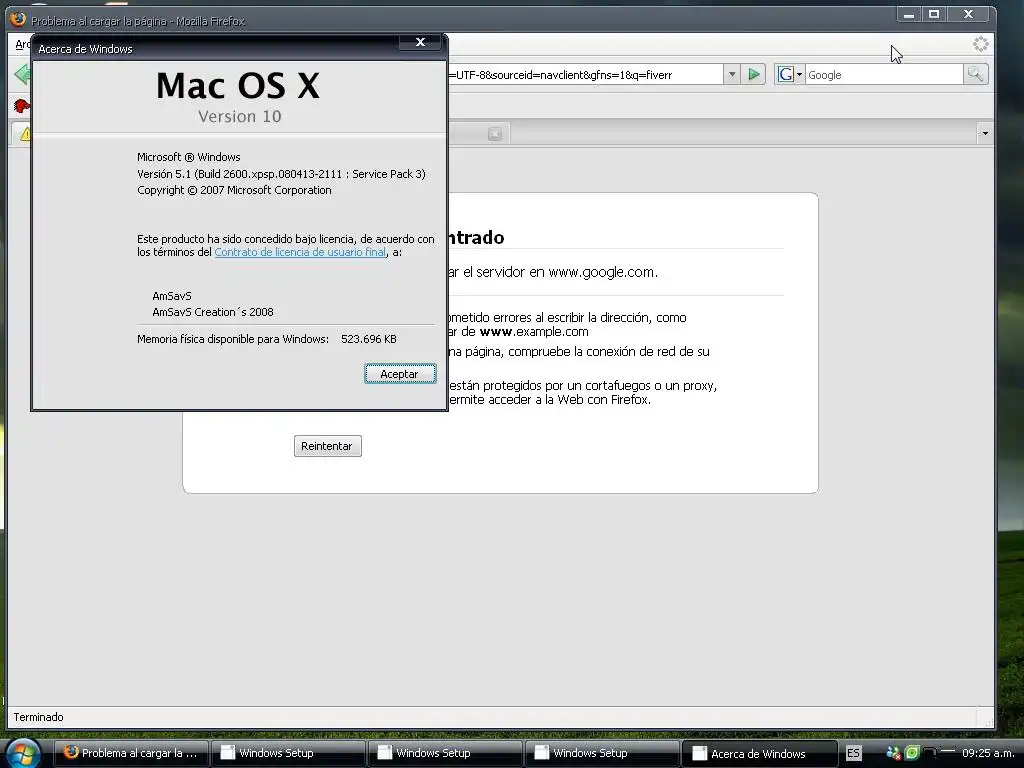Click Aceptar in the Acerca de Windows dialog
The width and height of the screenshot is (1024, 768).
(400, 374)
